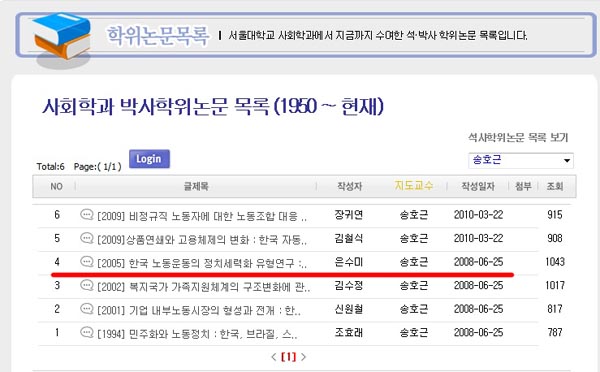Click author name 은수미

click(349, 262)
